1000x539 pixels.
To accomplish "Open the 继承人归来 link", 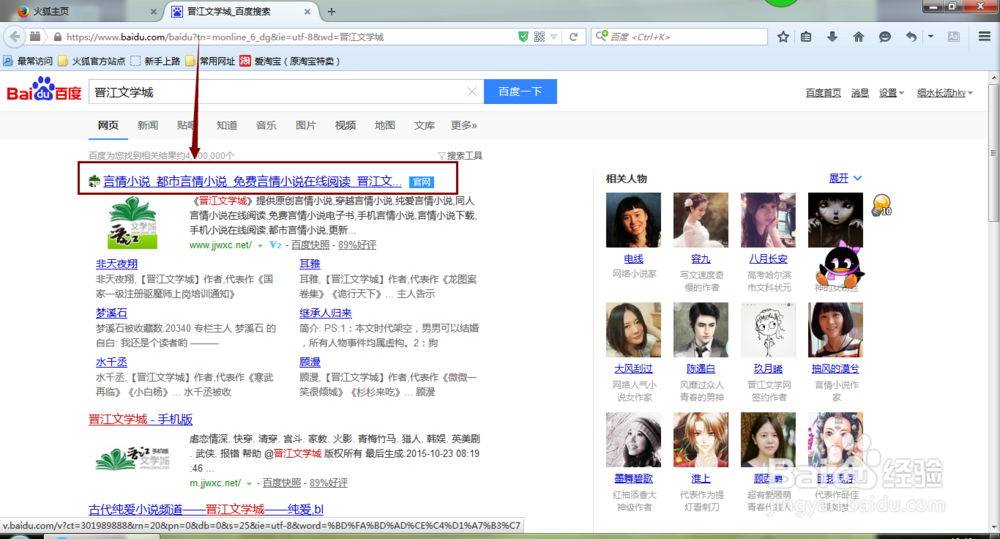I will (x=325, y=313).
